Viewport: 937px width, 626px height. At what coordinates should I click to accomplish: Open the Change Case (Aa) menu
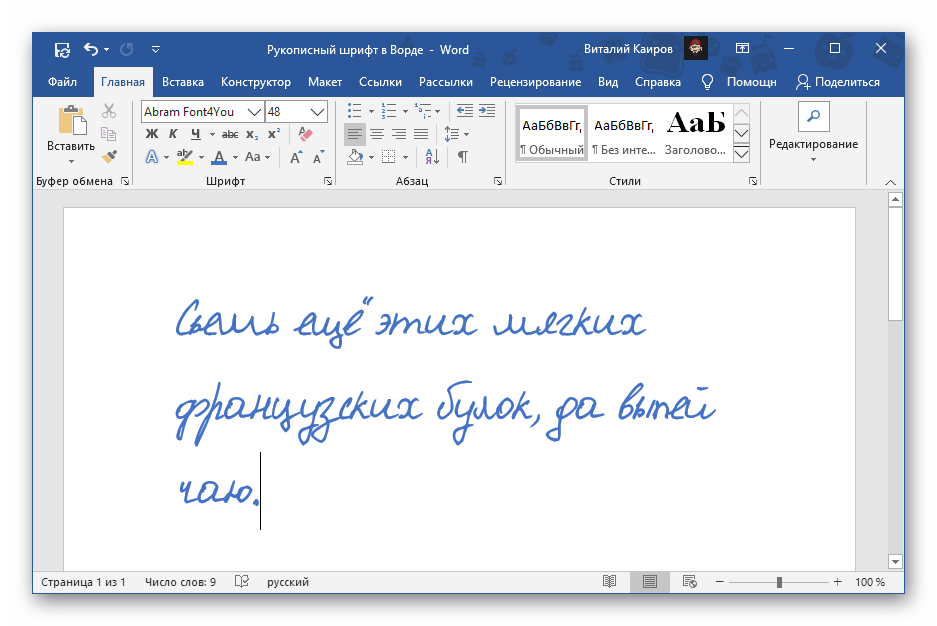(253, 157)
